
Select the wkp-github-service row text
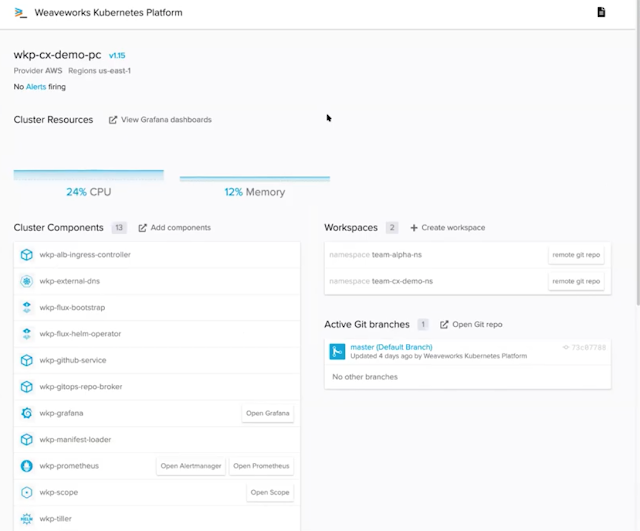click(x=73, y=360)
